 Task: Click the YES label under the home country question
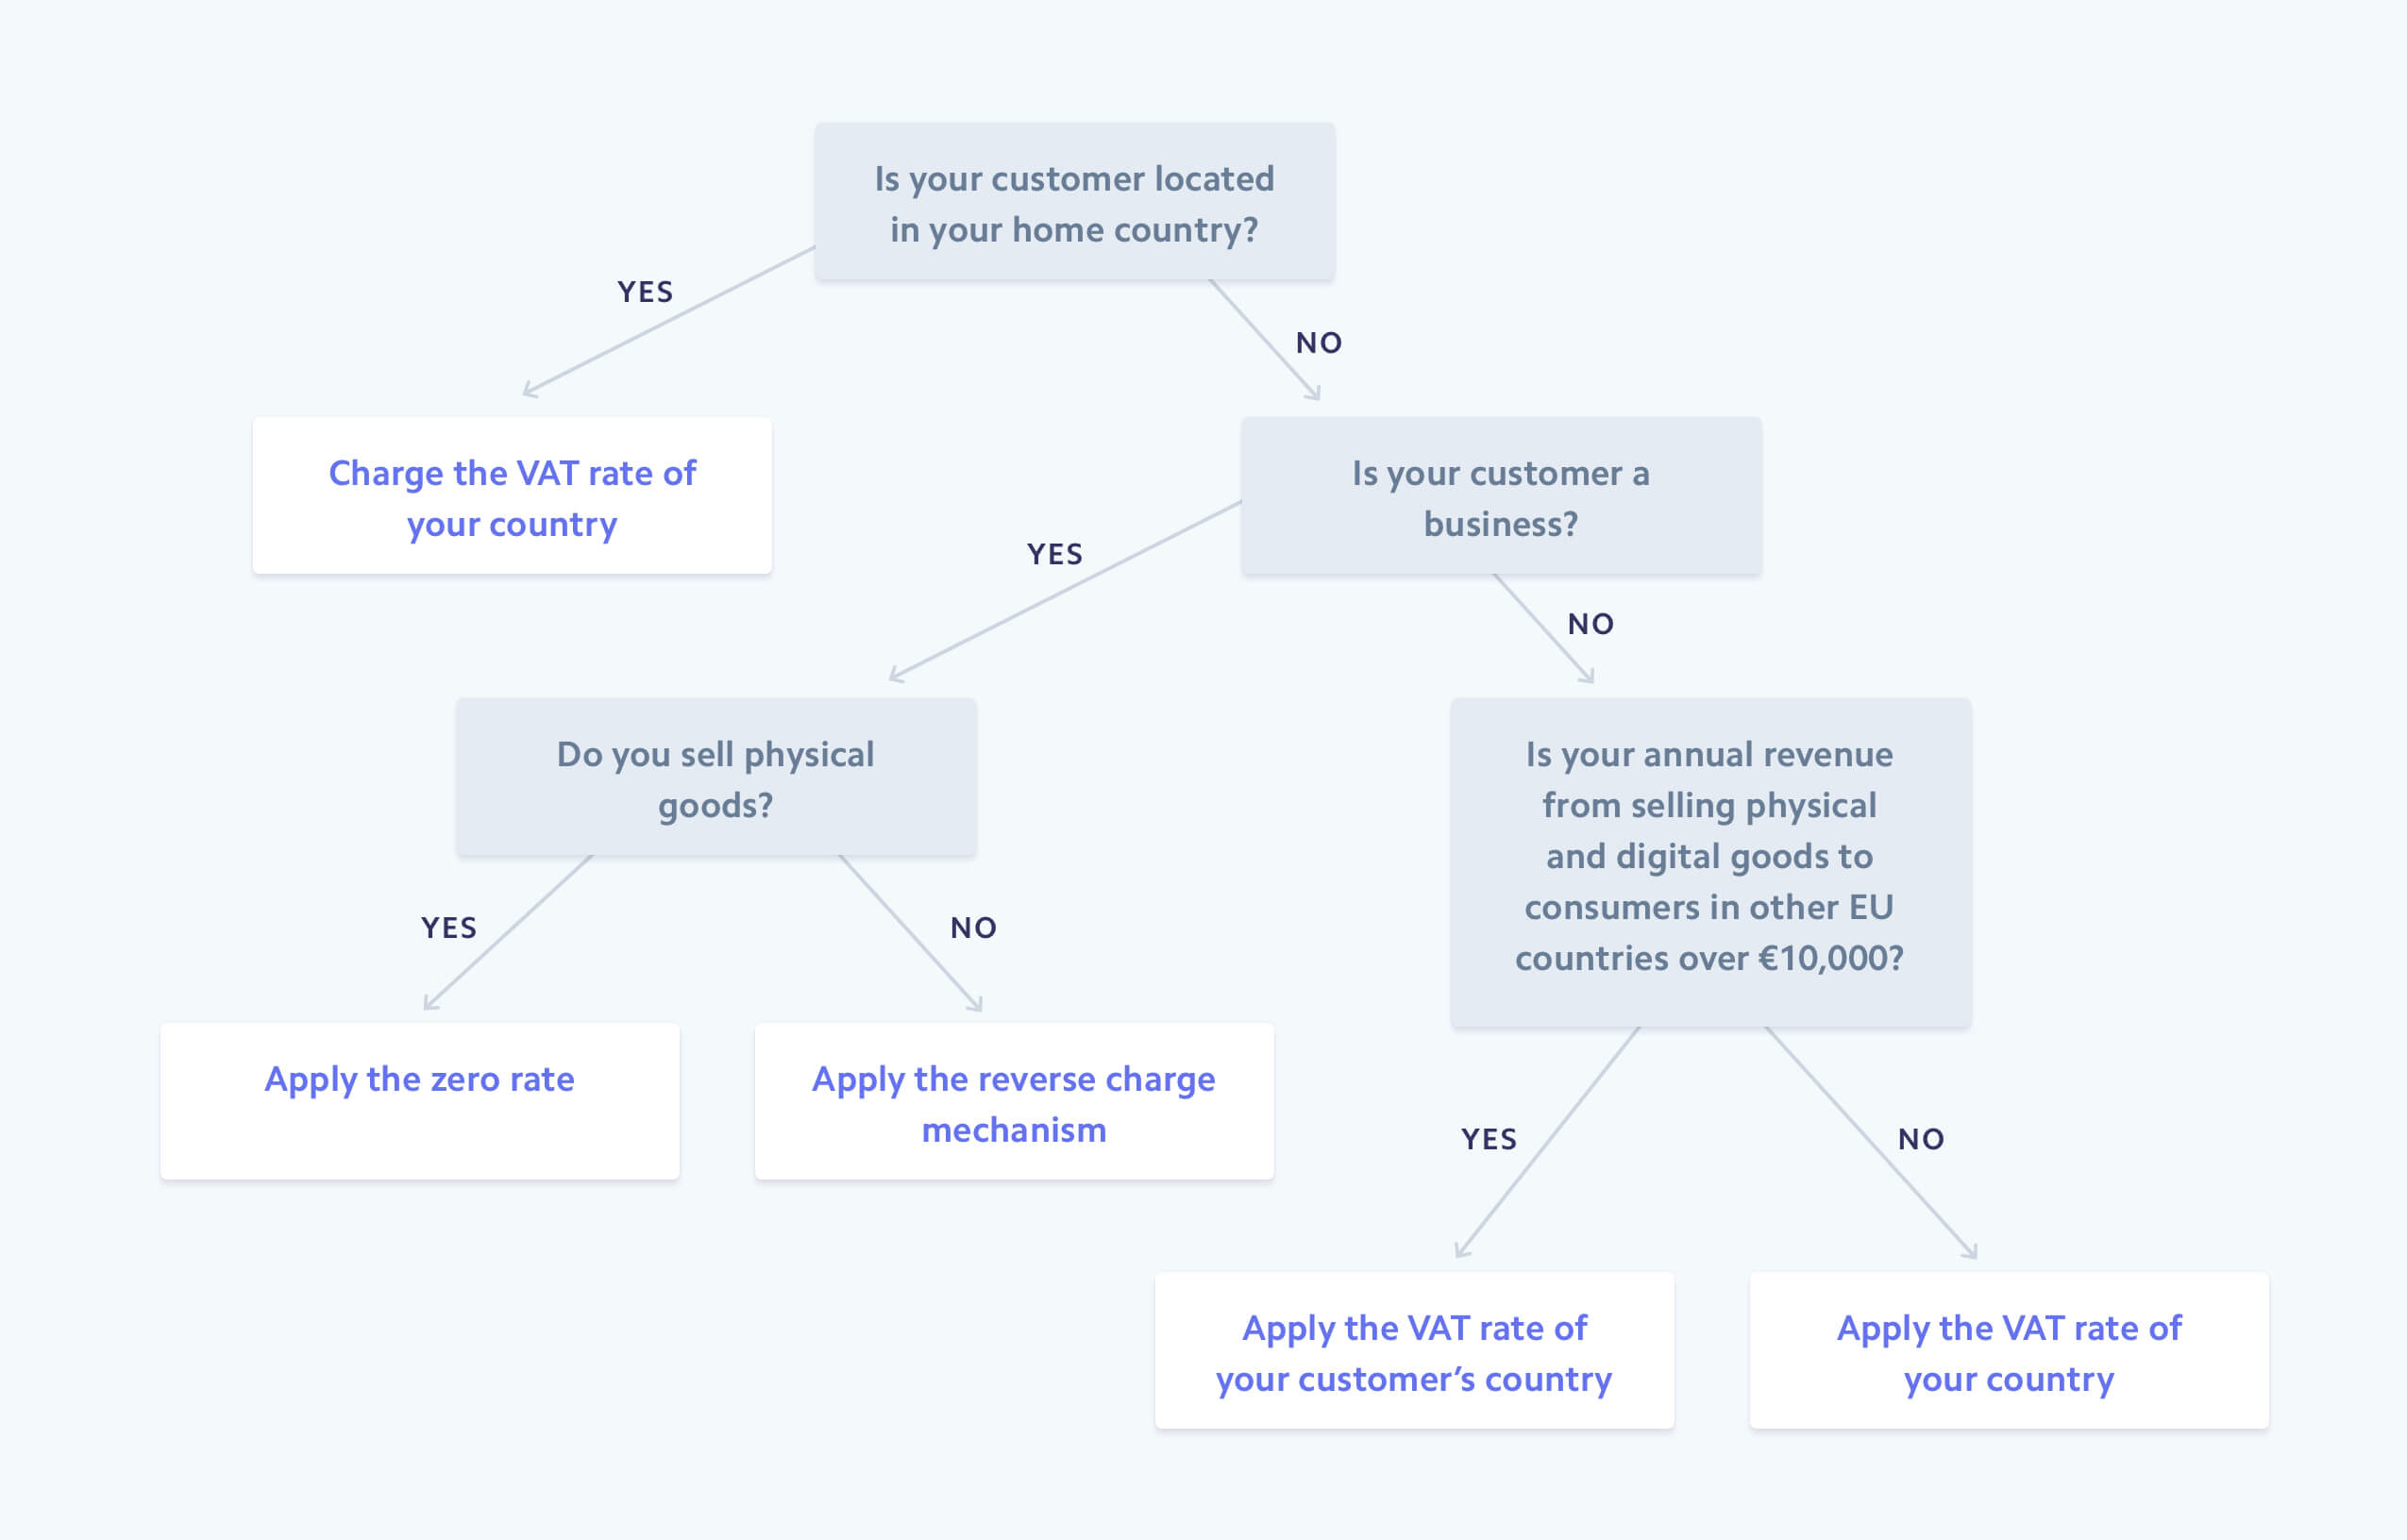tap(645, 292)
